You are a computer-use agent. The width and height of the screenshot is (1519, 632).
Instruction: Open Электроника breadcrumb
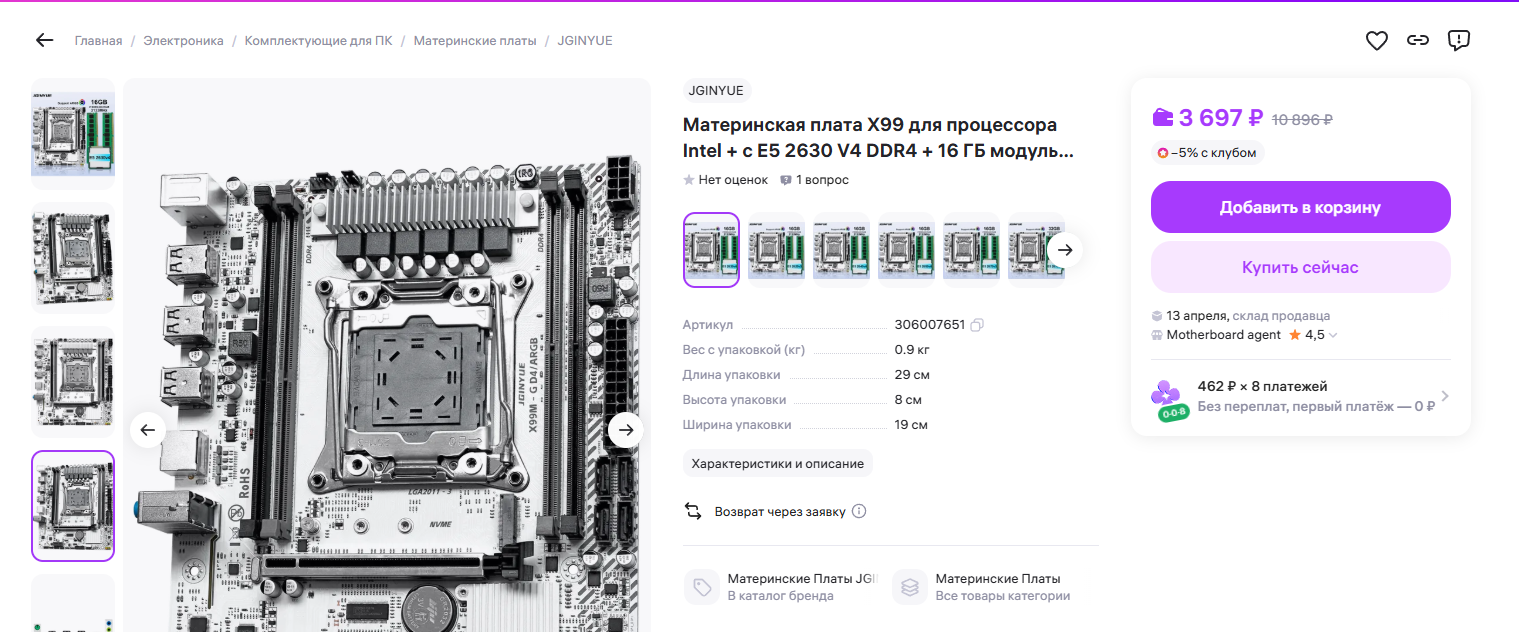pos(183,40)
